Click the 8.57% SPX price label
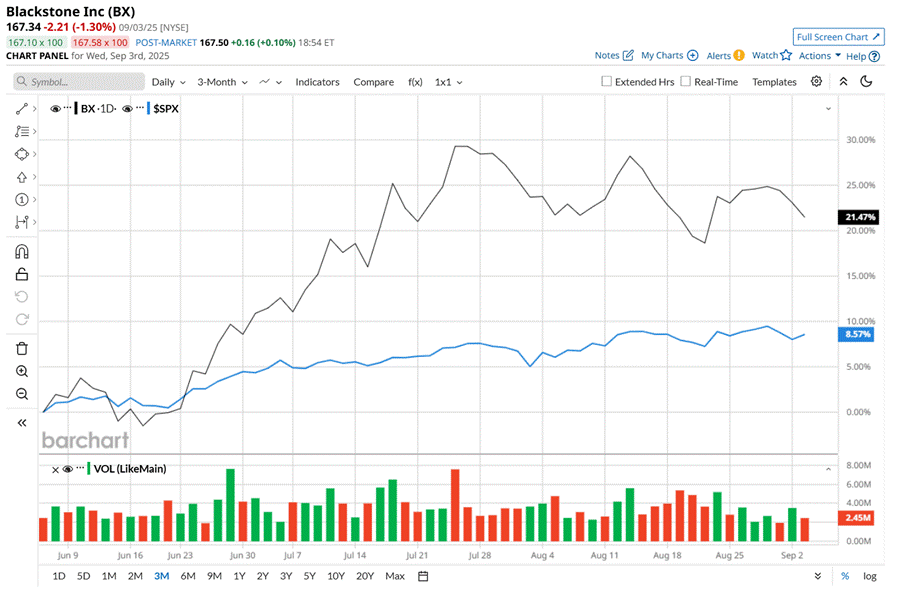 click(856, 334)
